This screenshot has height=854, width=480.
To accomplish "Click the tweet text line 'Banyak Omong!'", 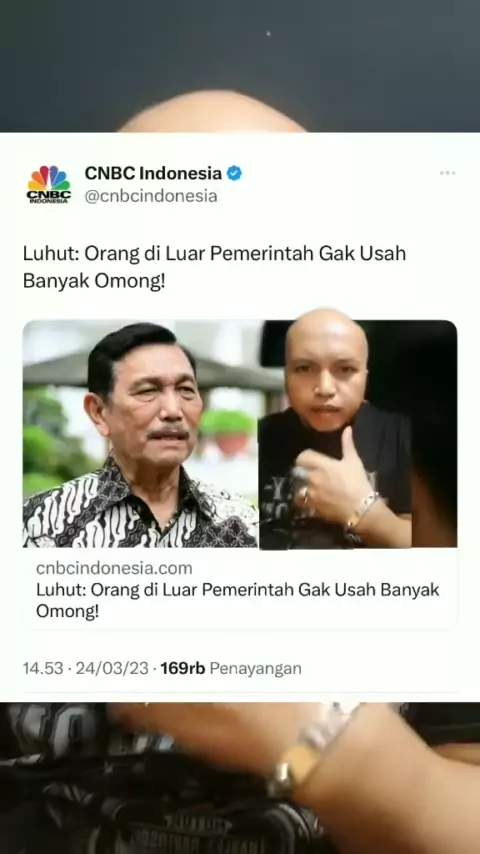I will click(93, 281).
